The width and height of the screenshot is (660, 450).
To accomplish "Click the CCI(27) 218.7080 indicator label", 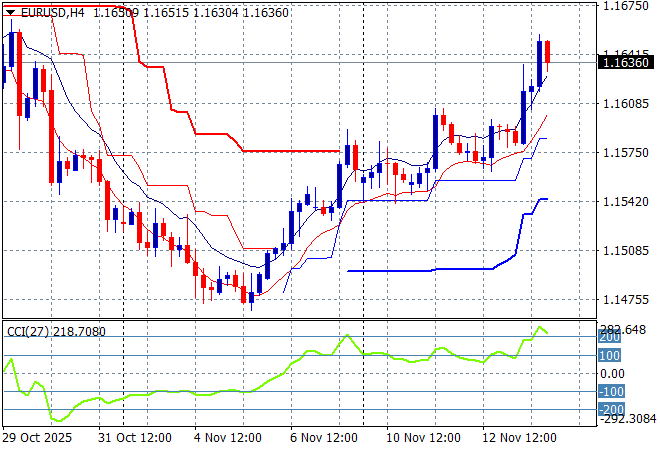I will [x=56, y=332].
